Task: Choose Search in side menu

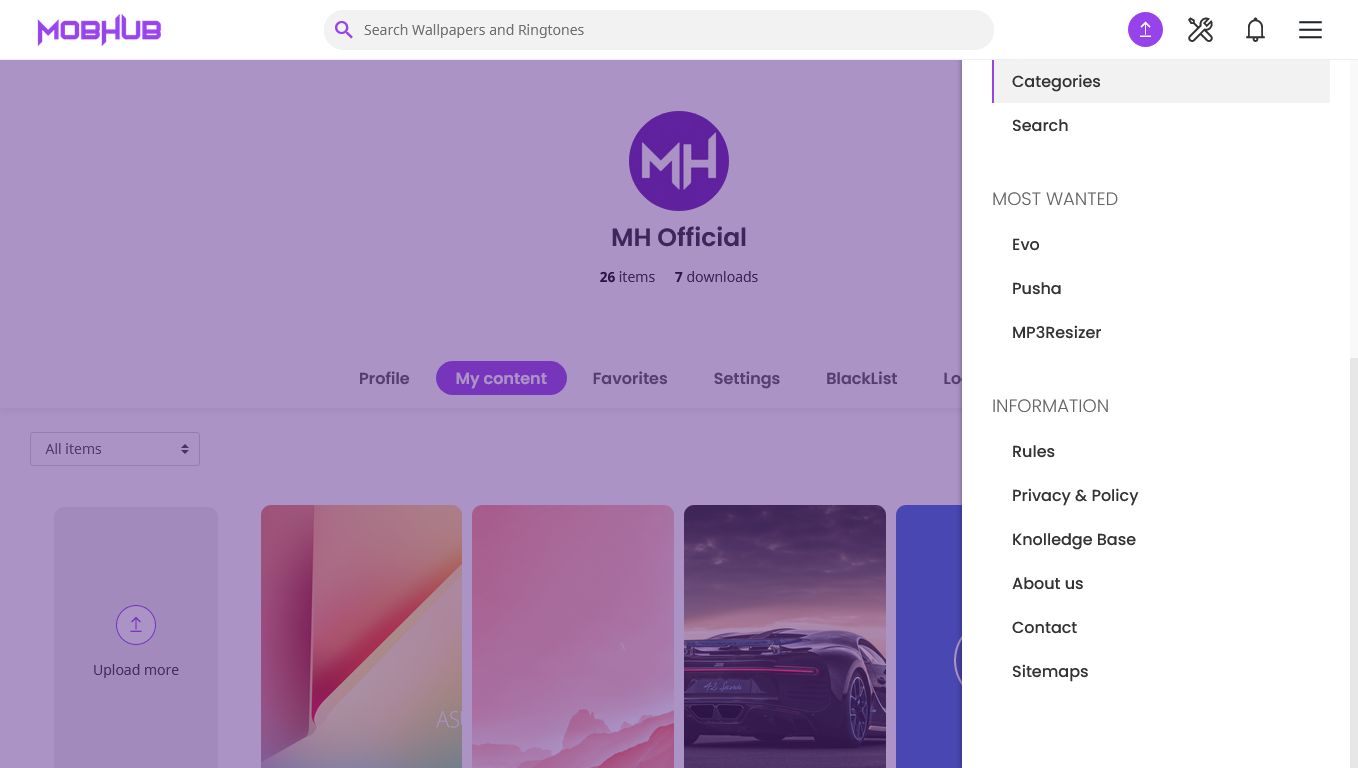Action: (1040, 125)
